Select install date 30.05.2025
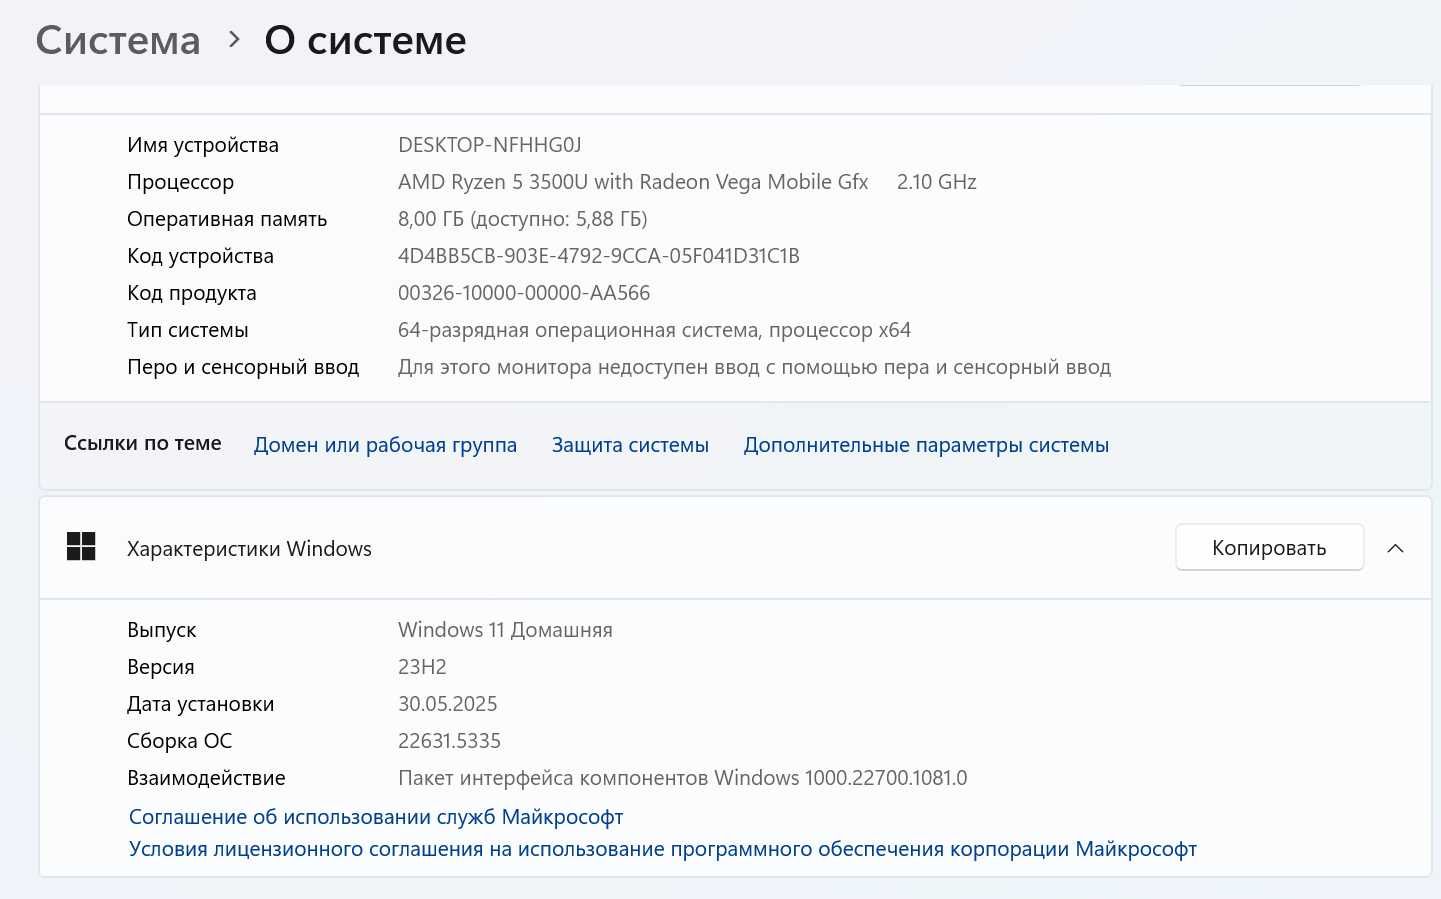1441x899 pixels. coord(448,704)
